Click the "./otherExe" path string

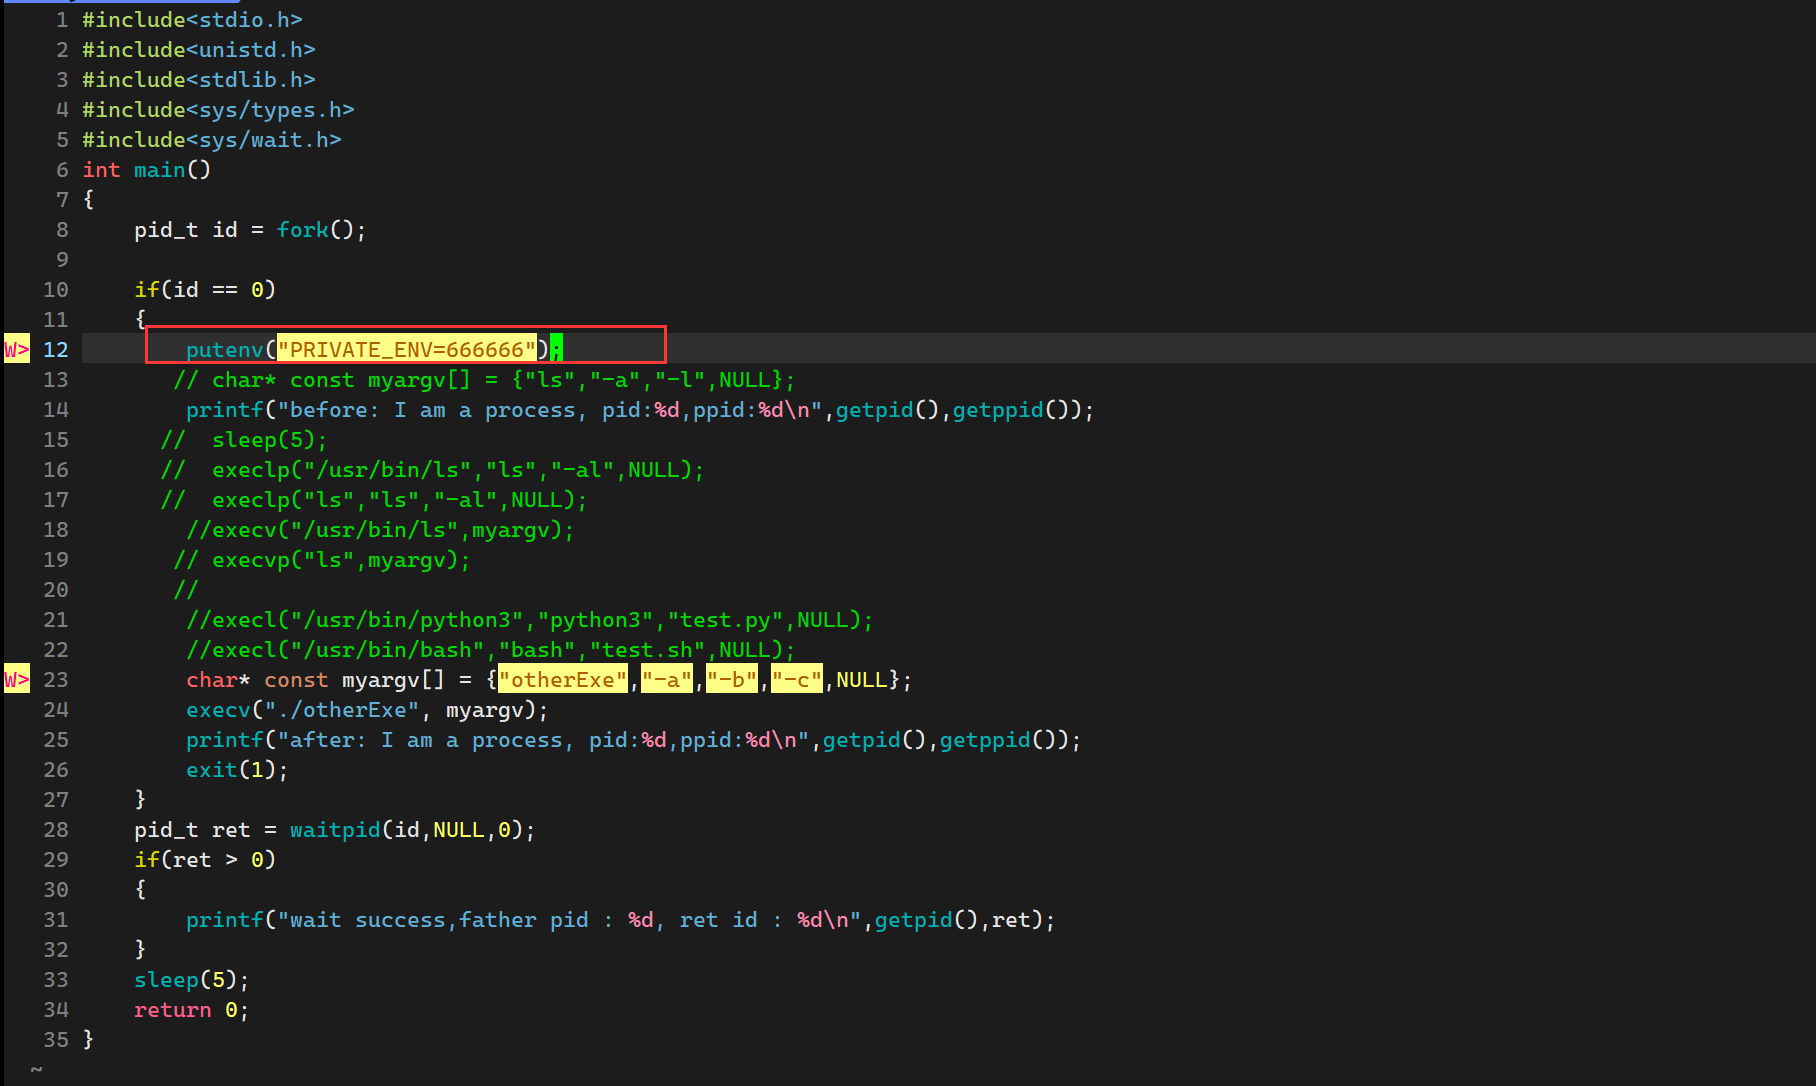pyautogui.click(x=342, y=709)
